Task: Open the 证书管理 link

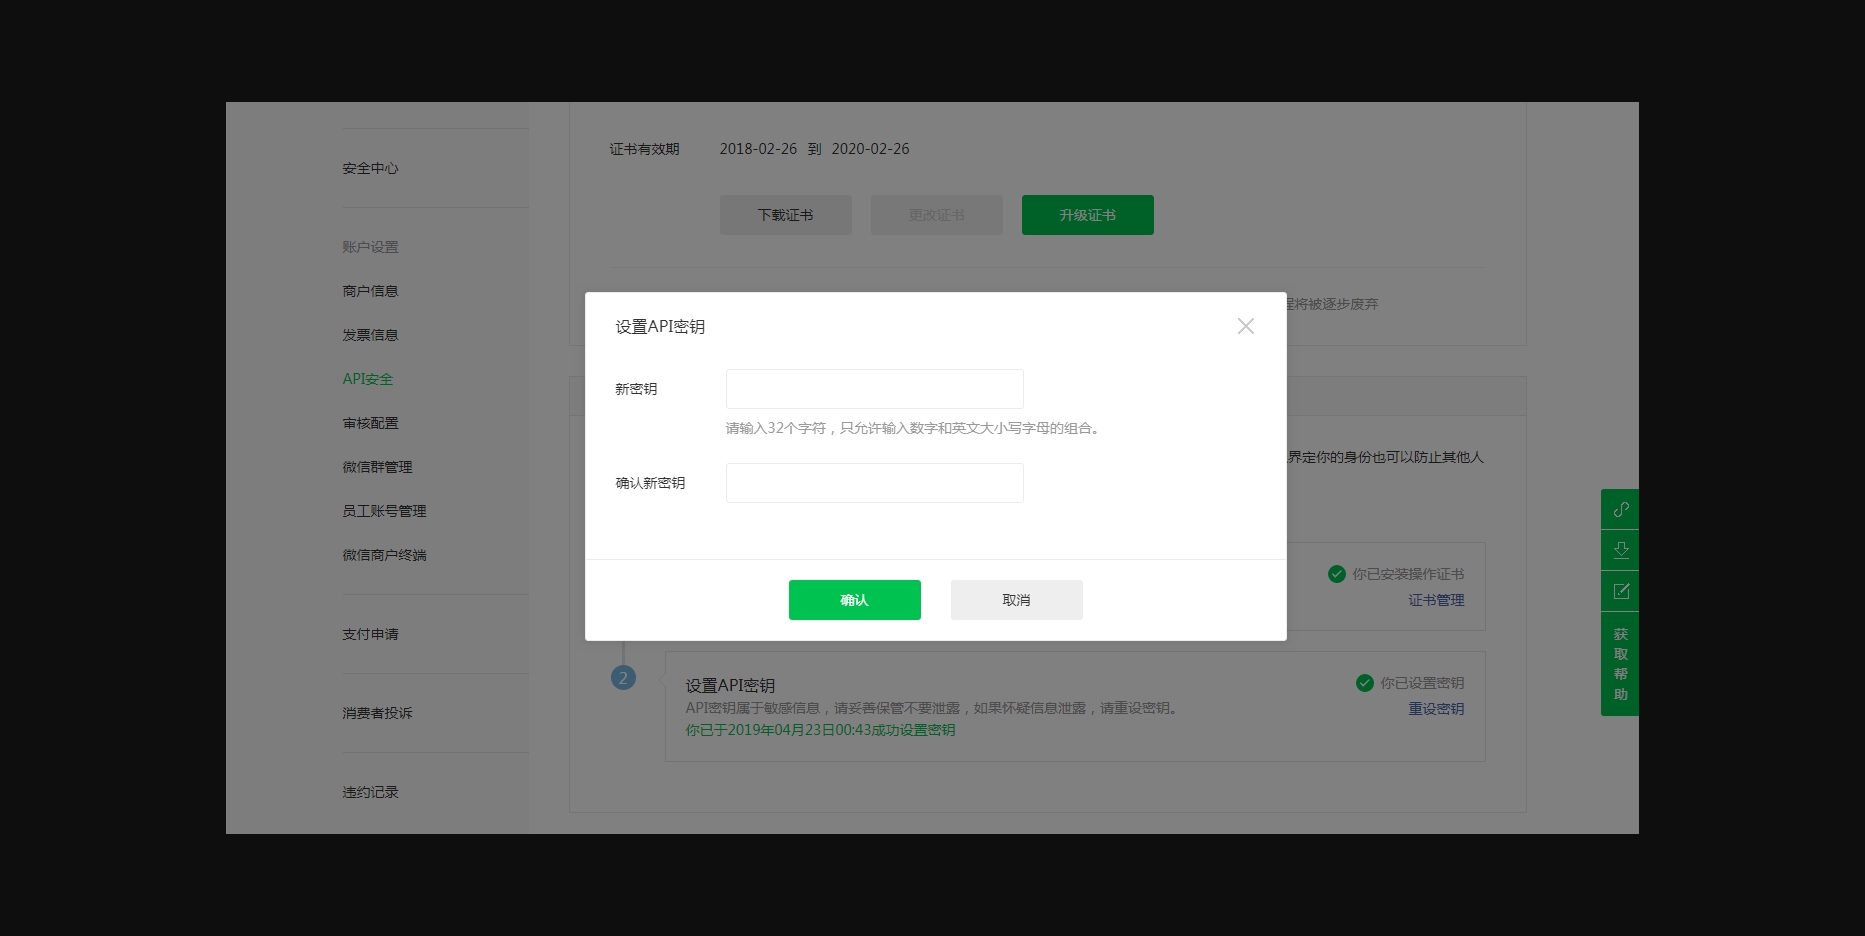Action: [x=1436, y=600]
